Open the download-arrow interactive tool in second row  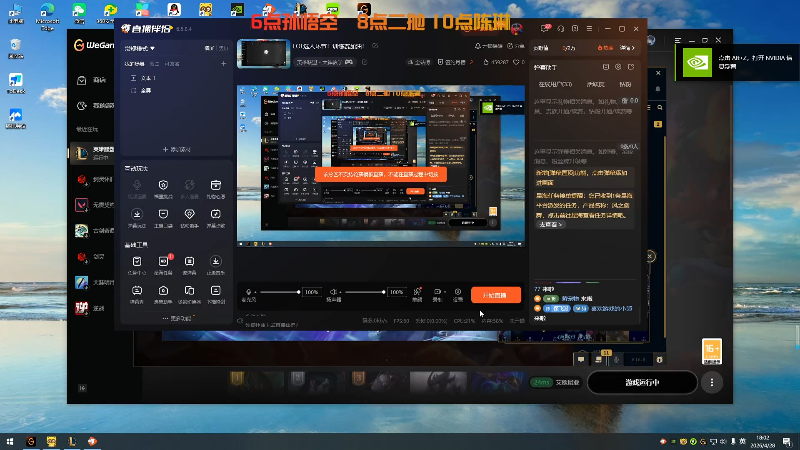[x=137, y=216]
